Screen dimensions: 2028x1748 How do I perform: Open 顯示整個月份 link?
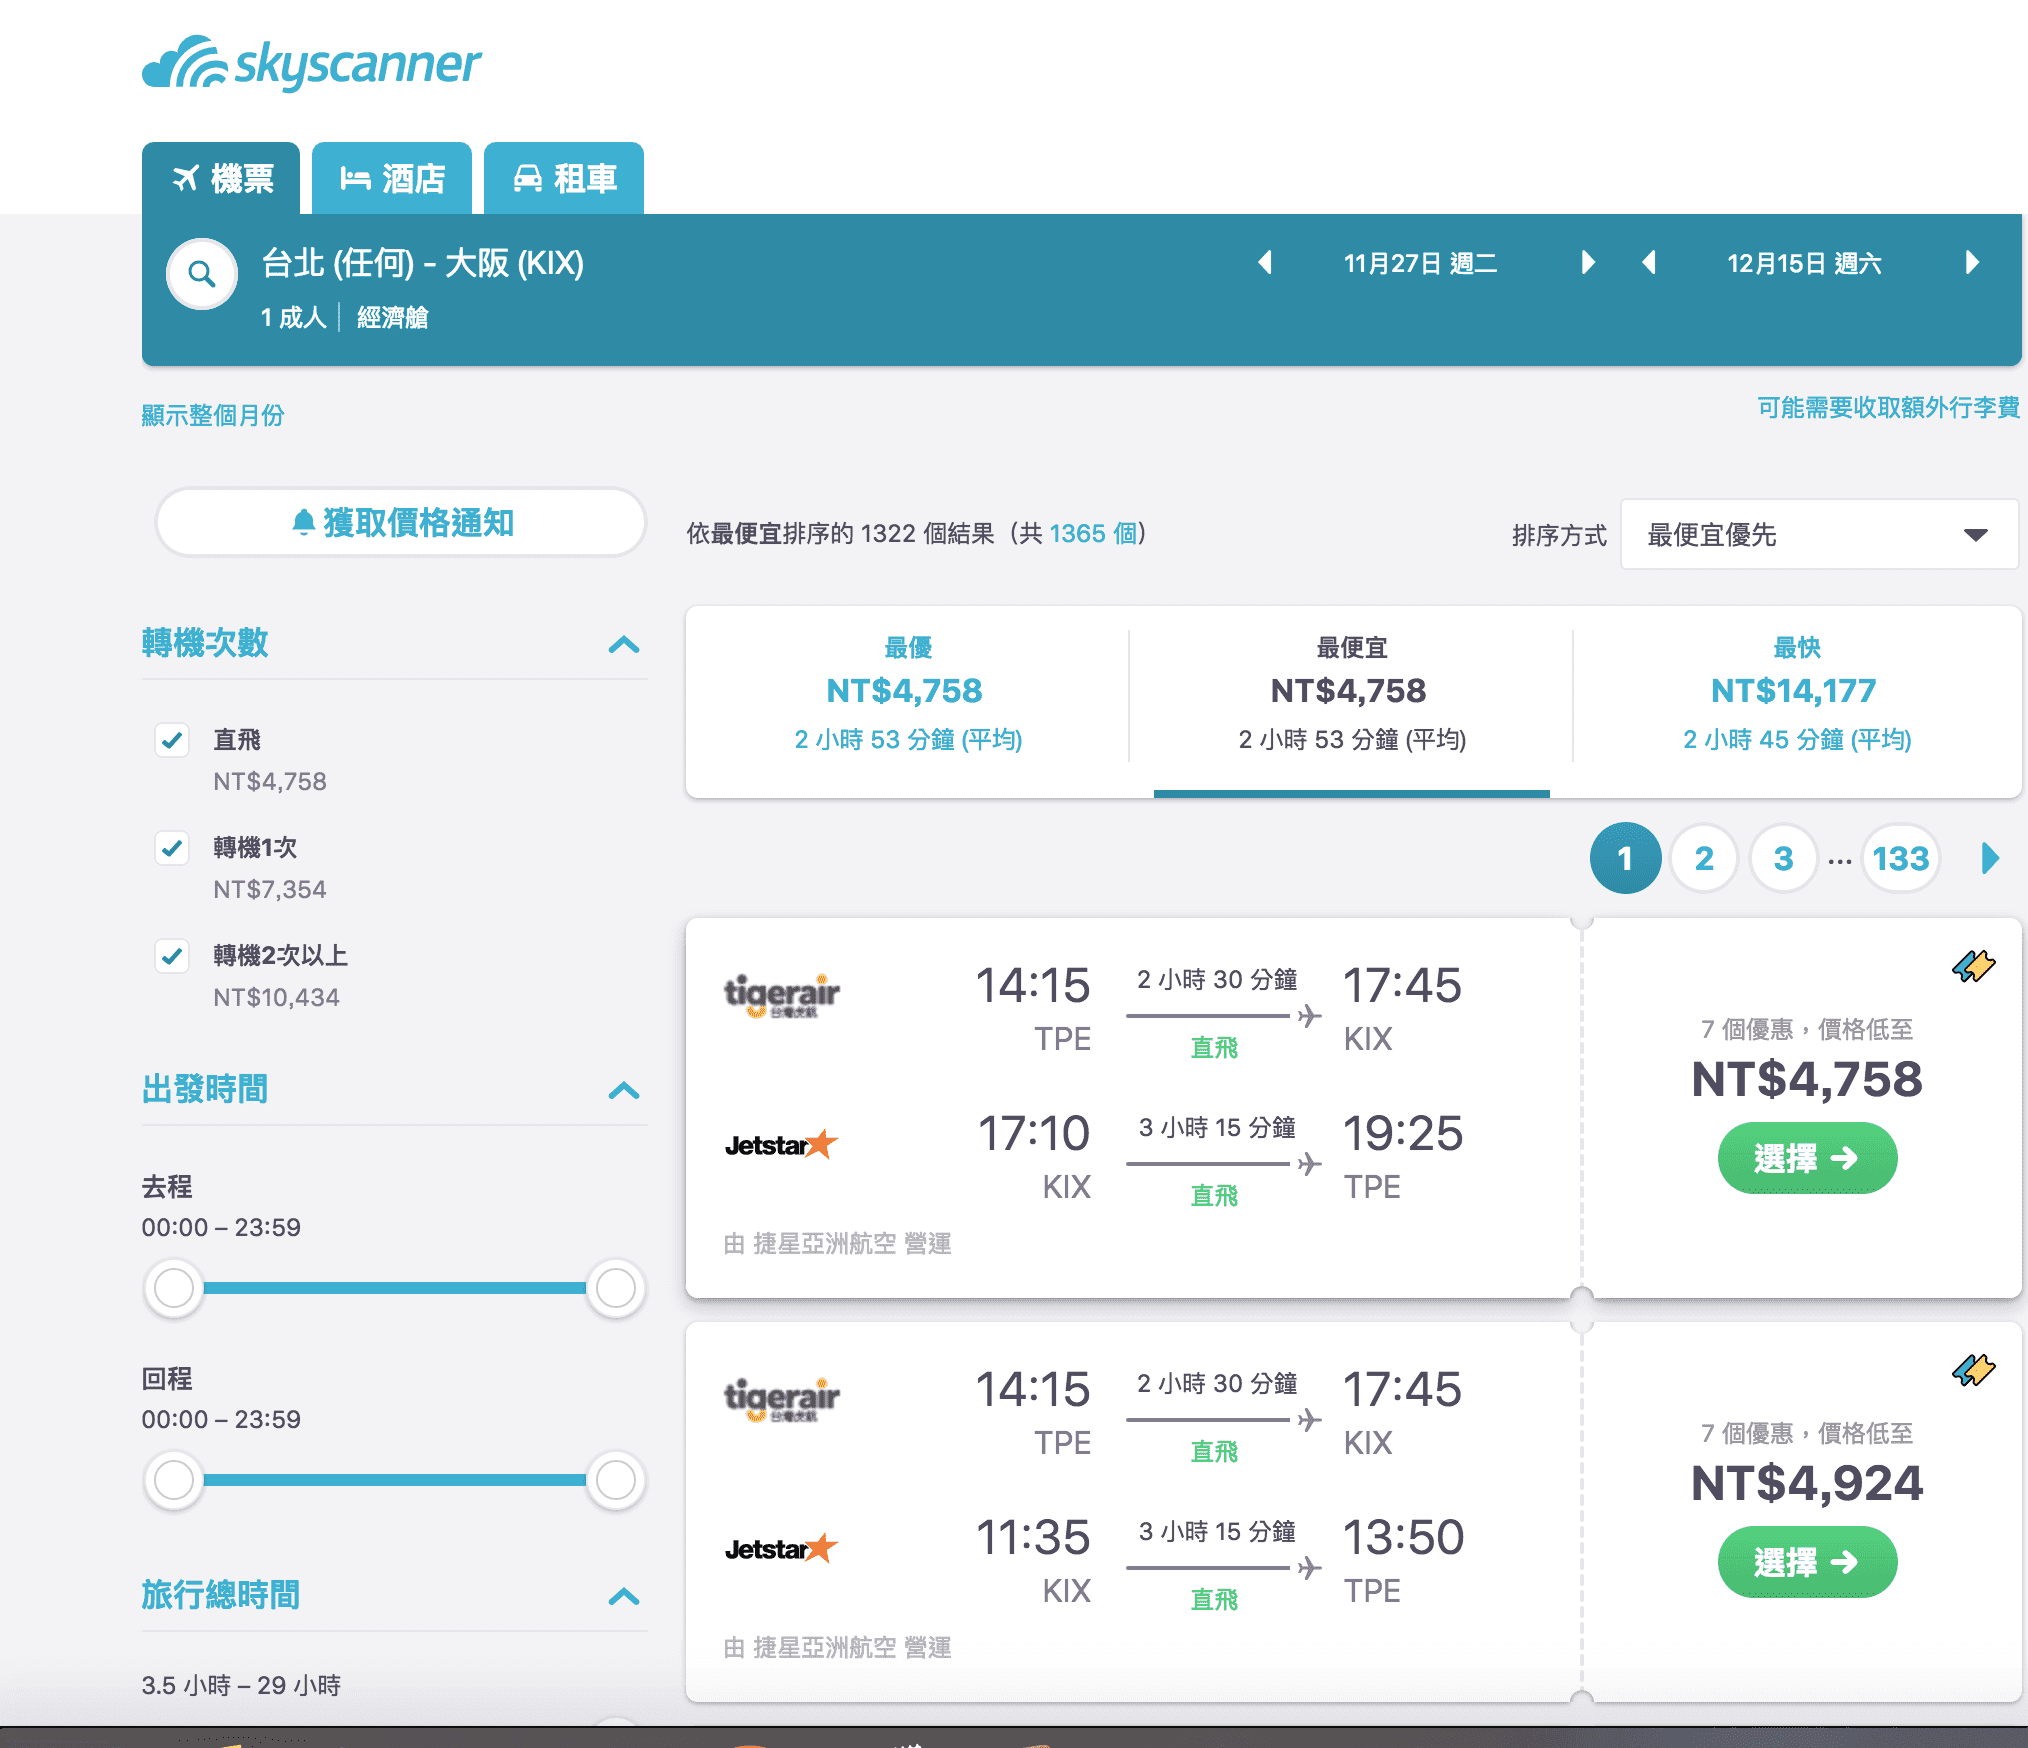(213, 415)
